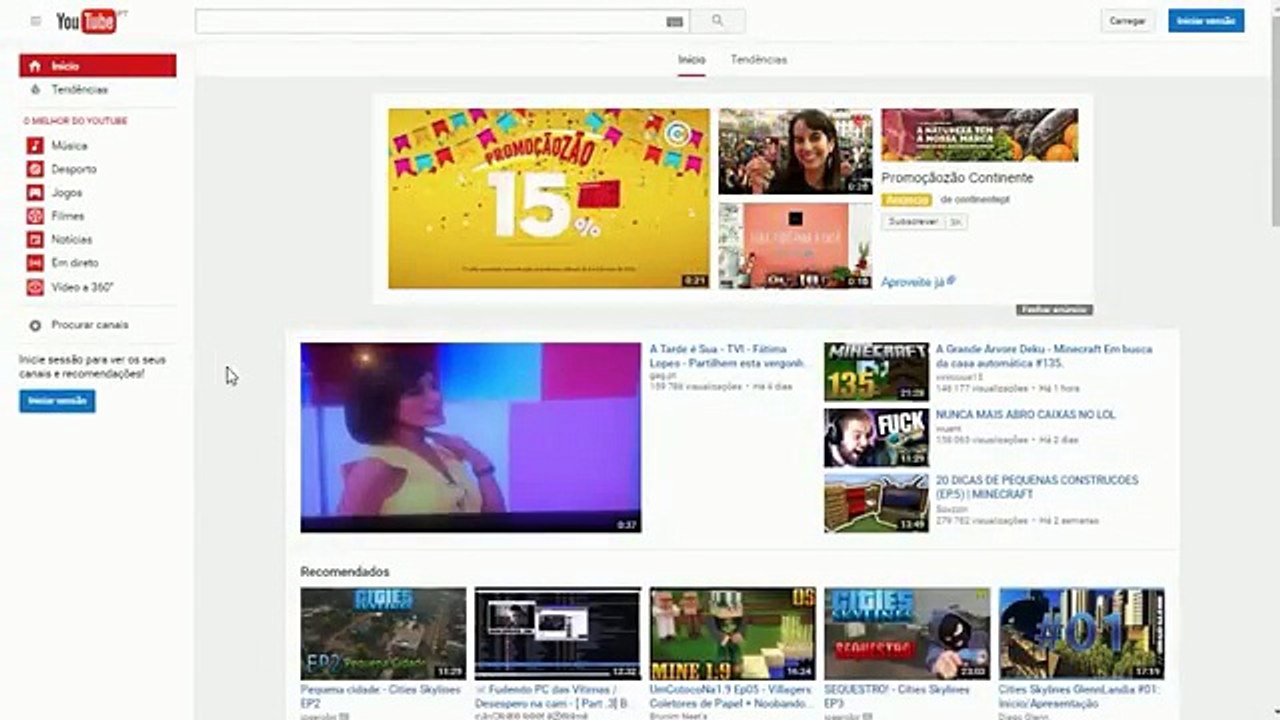Click the Carregar upload button

click(x=1128, y=21)
